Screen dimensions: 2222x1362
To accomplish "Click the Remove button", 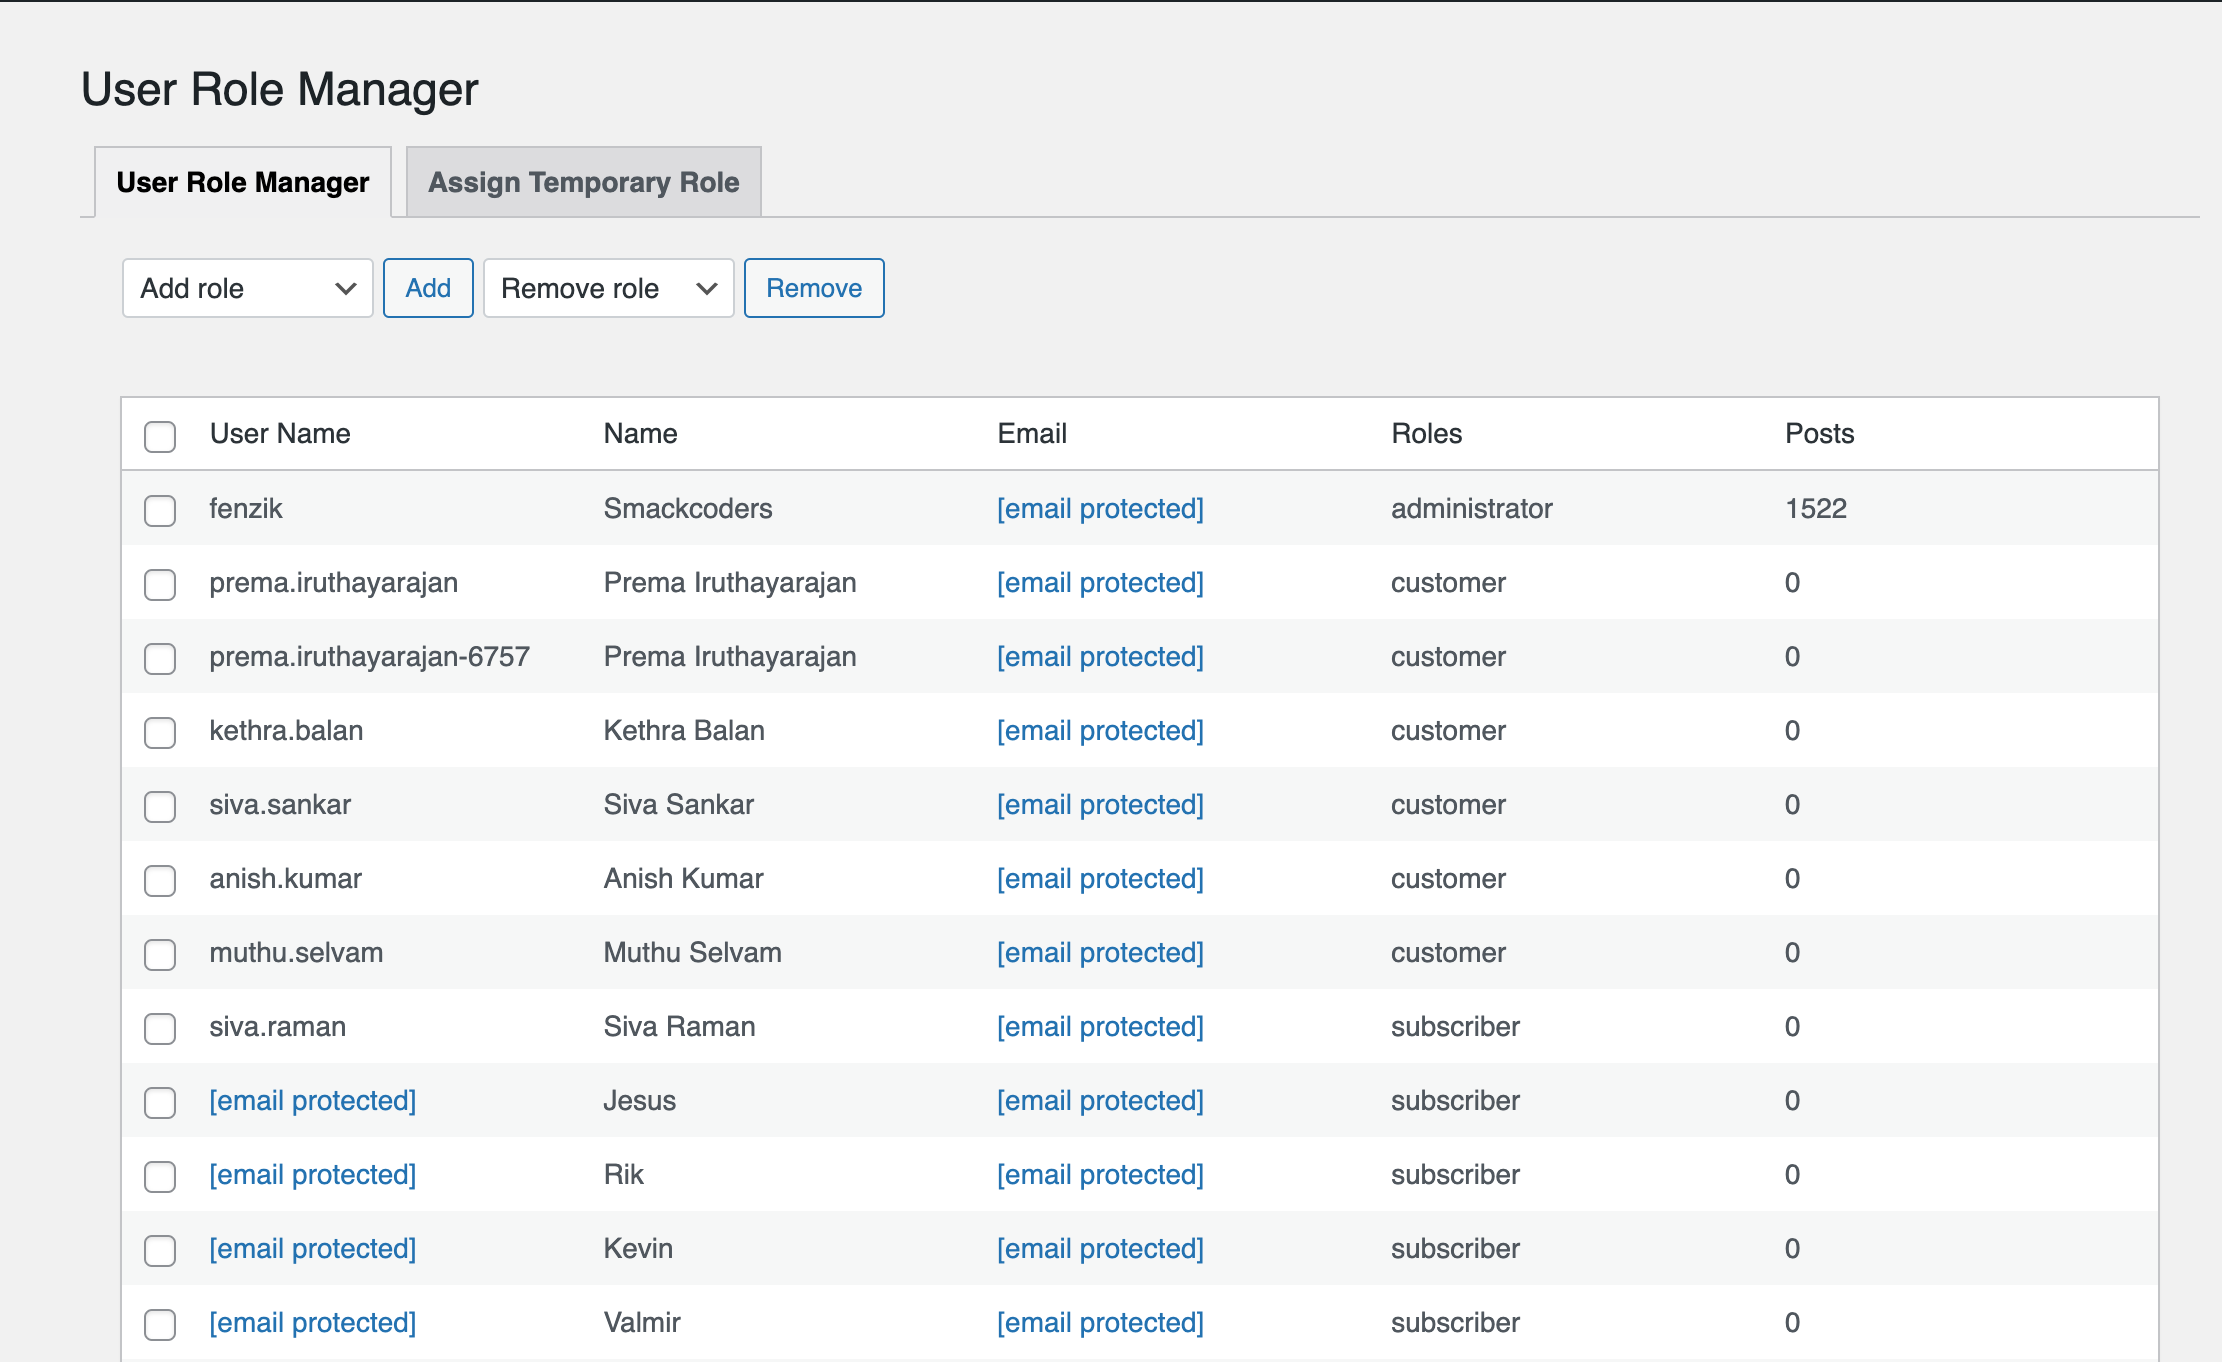I will [x=813, y=288].
